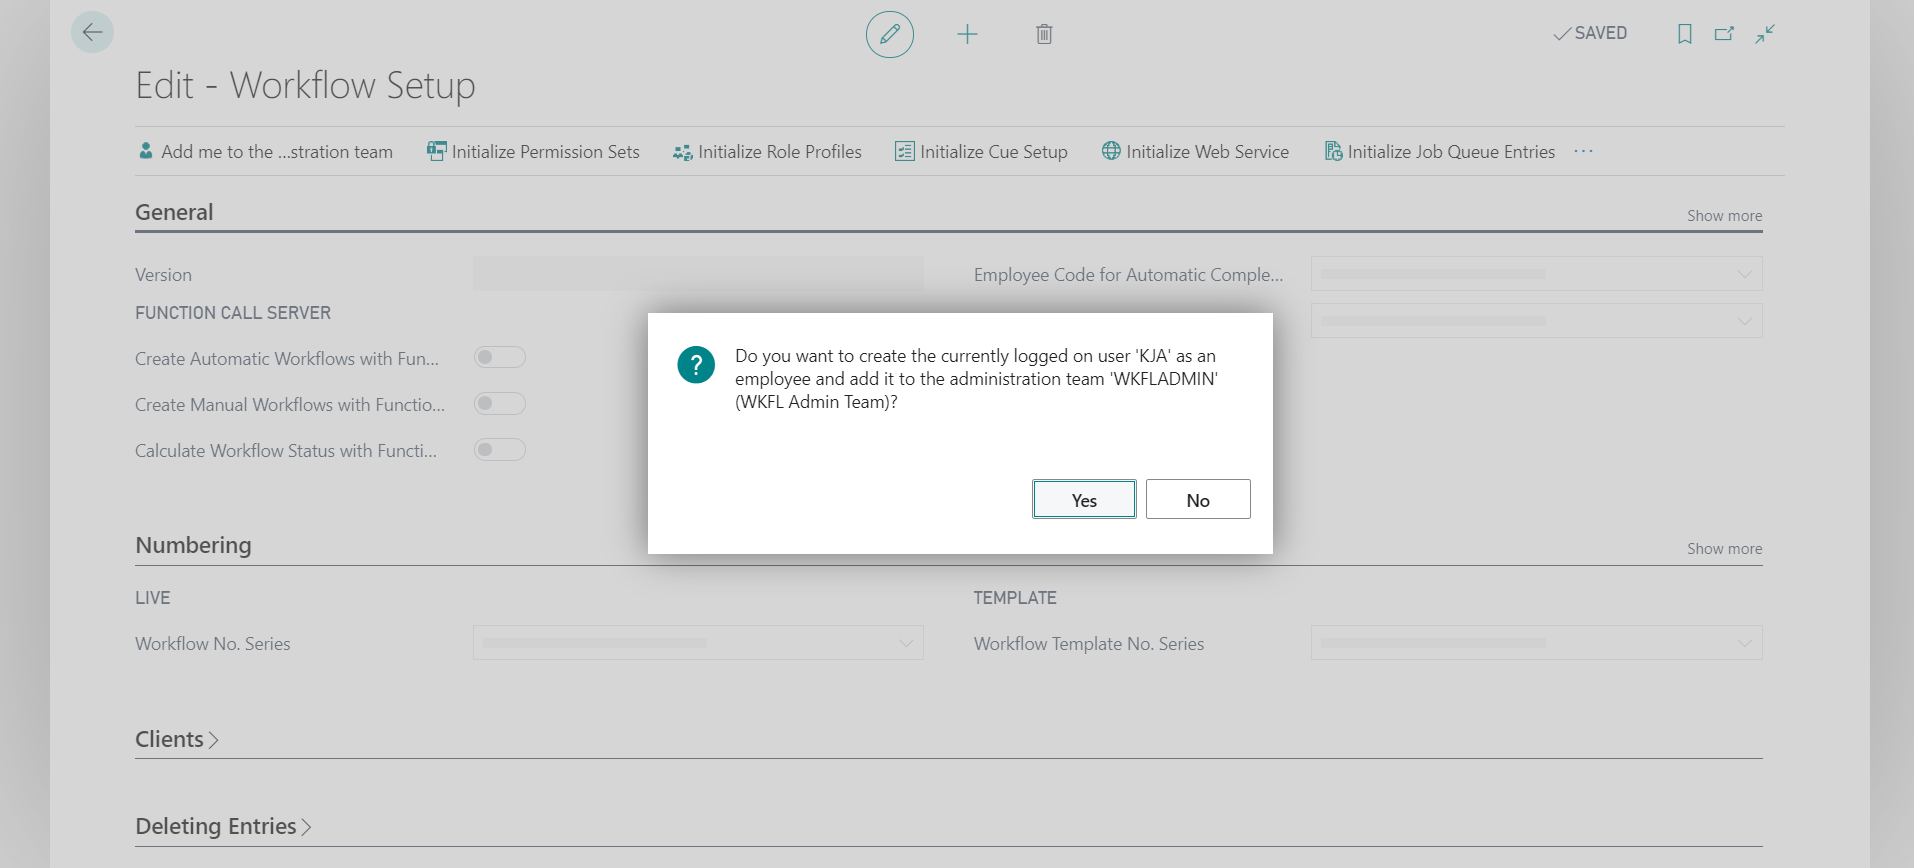This screenshot has height=868, width=1914.
Task: Click the trash delete icon
Action: pyautogui.click(x=1043, y=35)
